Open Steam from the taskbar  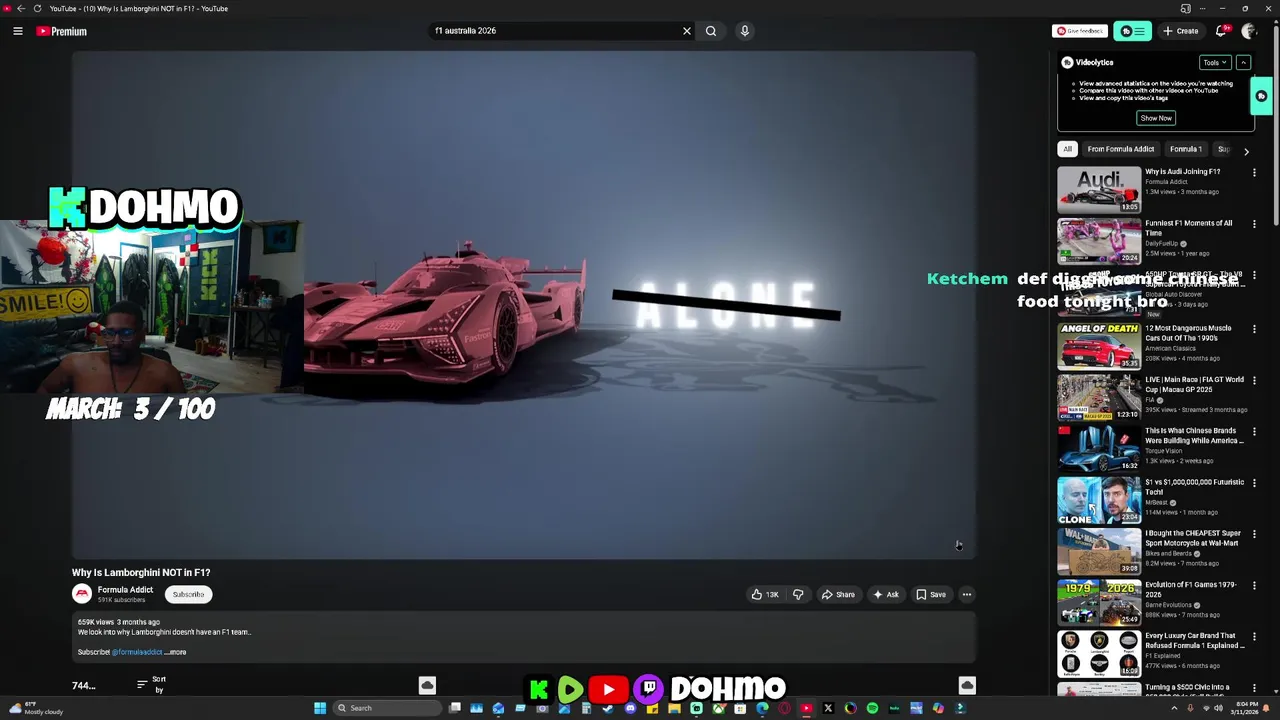pos(608,708)
